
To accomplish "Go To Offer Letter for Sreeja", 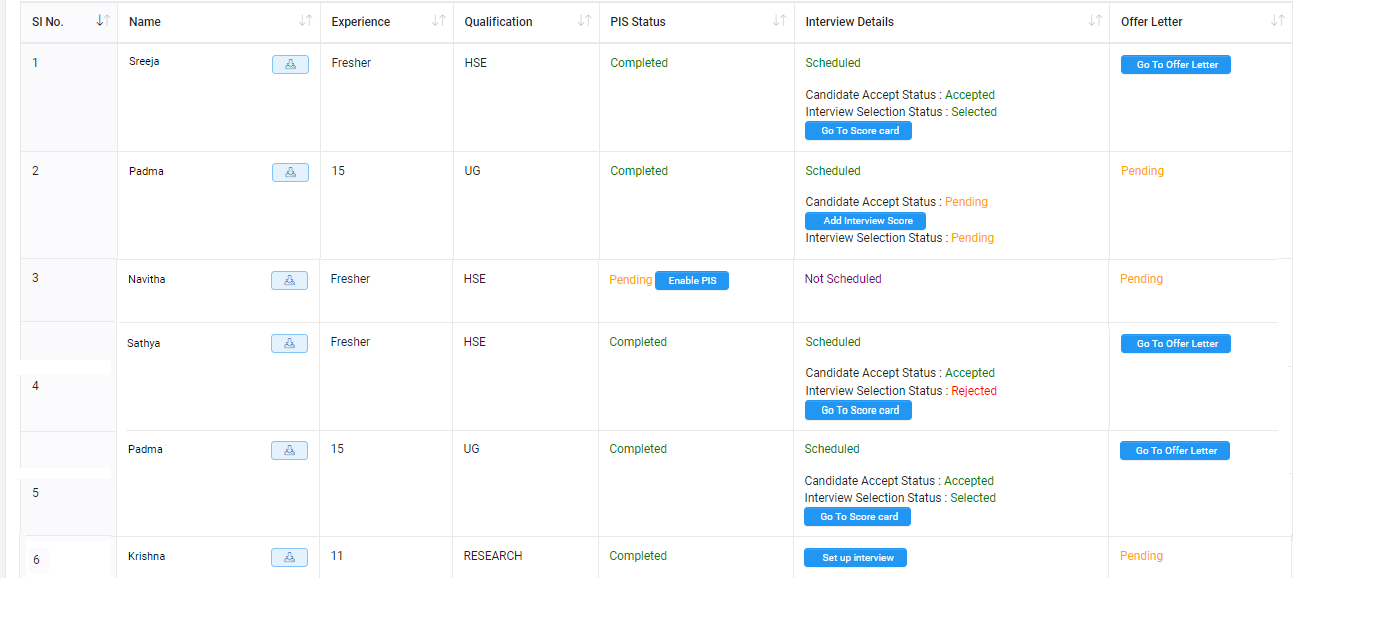I will [x=1175, y=64].
